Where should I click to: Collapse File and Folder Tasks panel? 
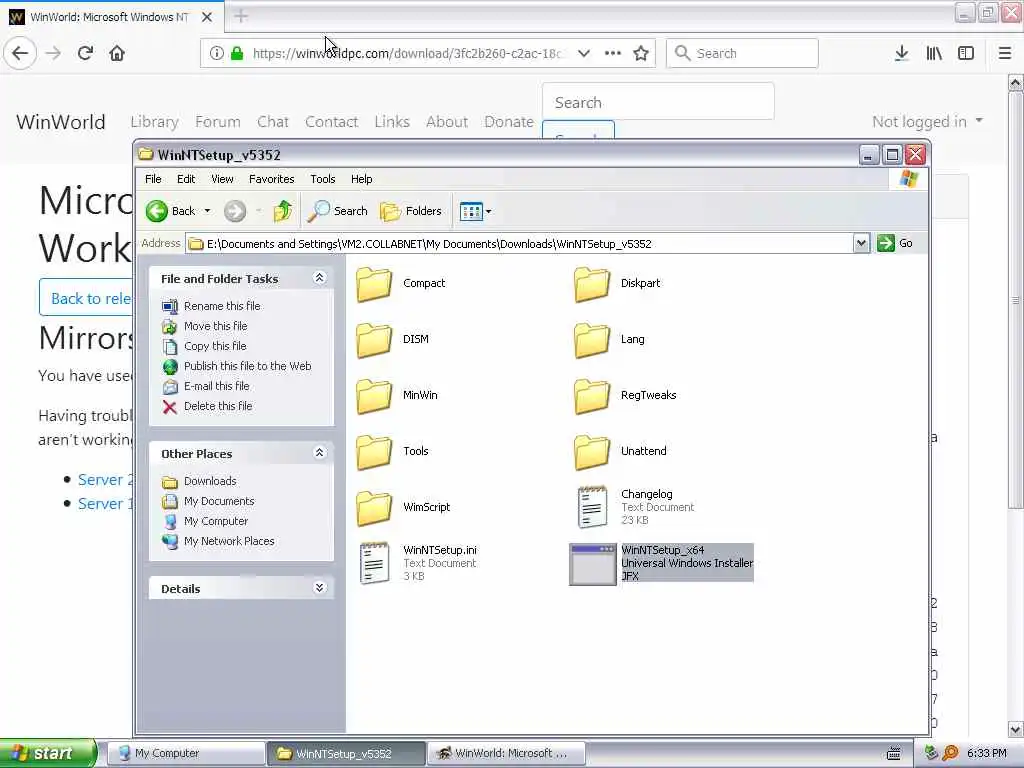(319, 278)
